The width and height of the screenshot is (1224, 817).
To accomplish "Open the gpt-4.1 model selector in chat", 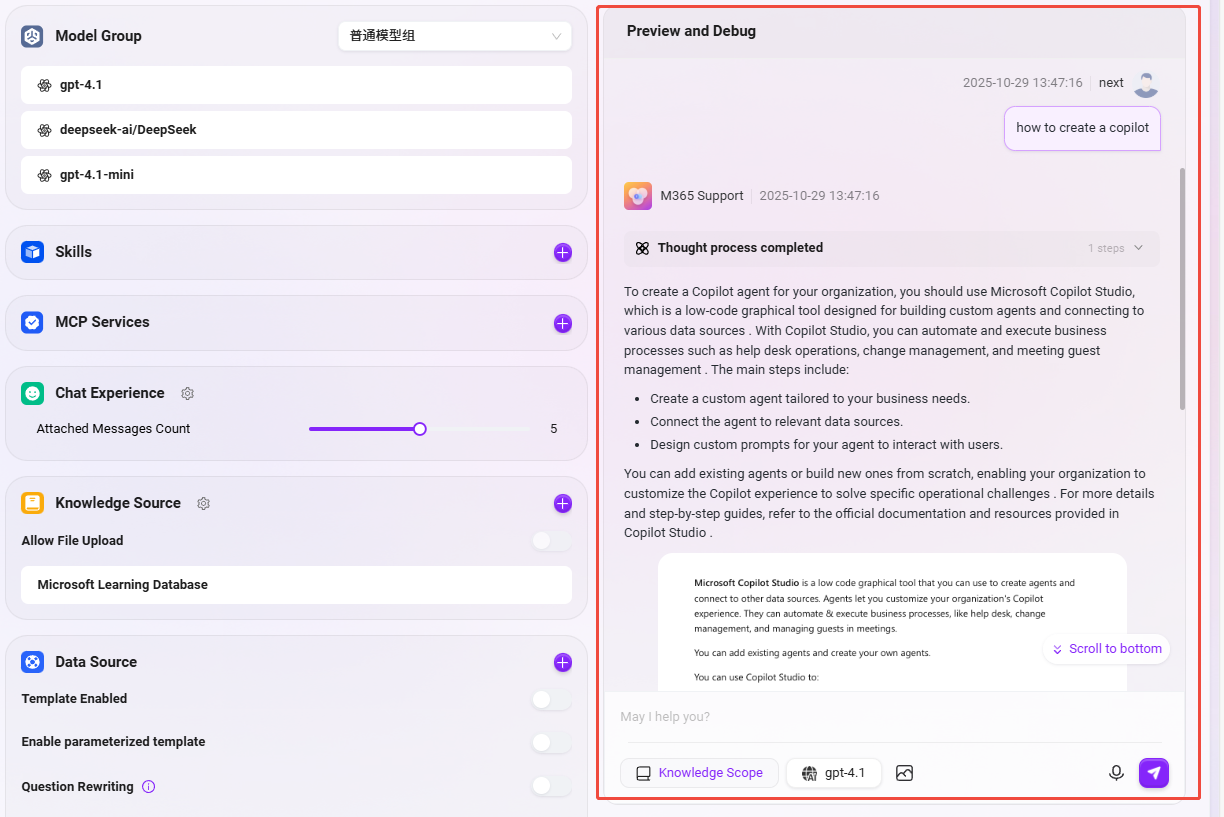I will click(834, 773).
